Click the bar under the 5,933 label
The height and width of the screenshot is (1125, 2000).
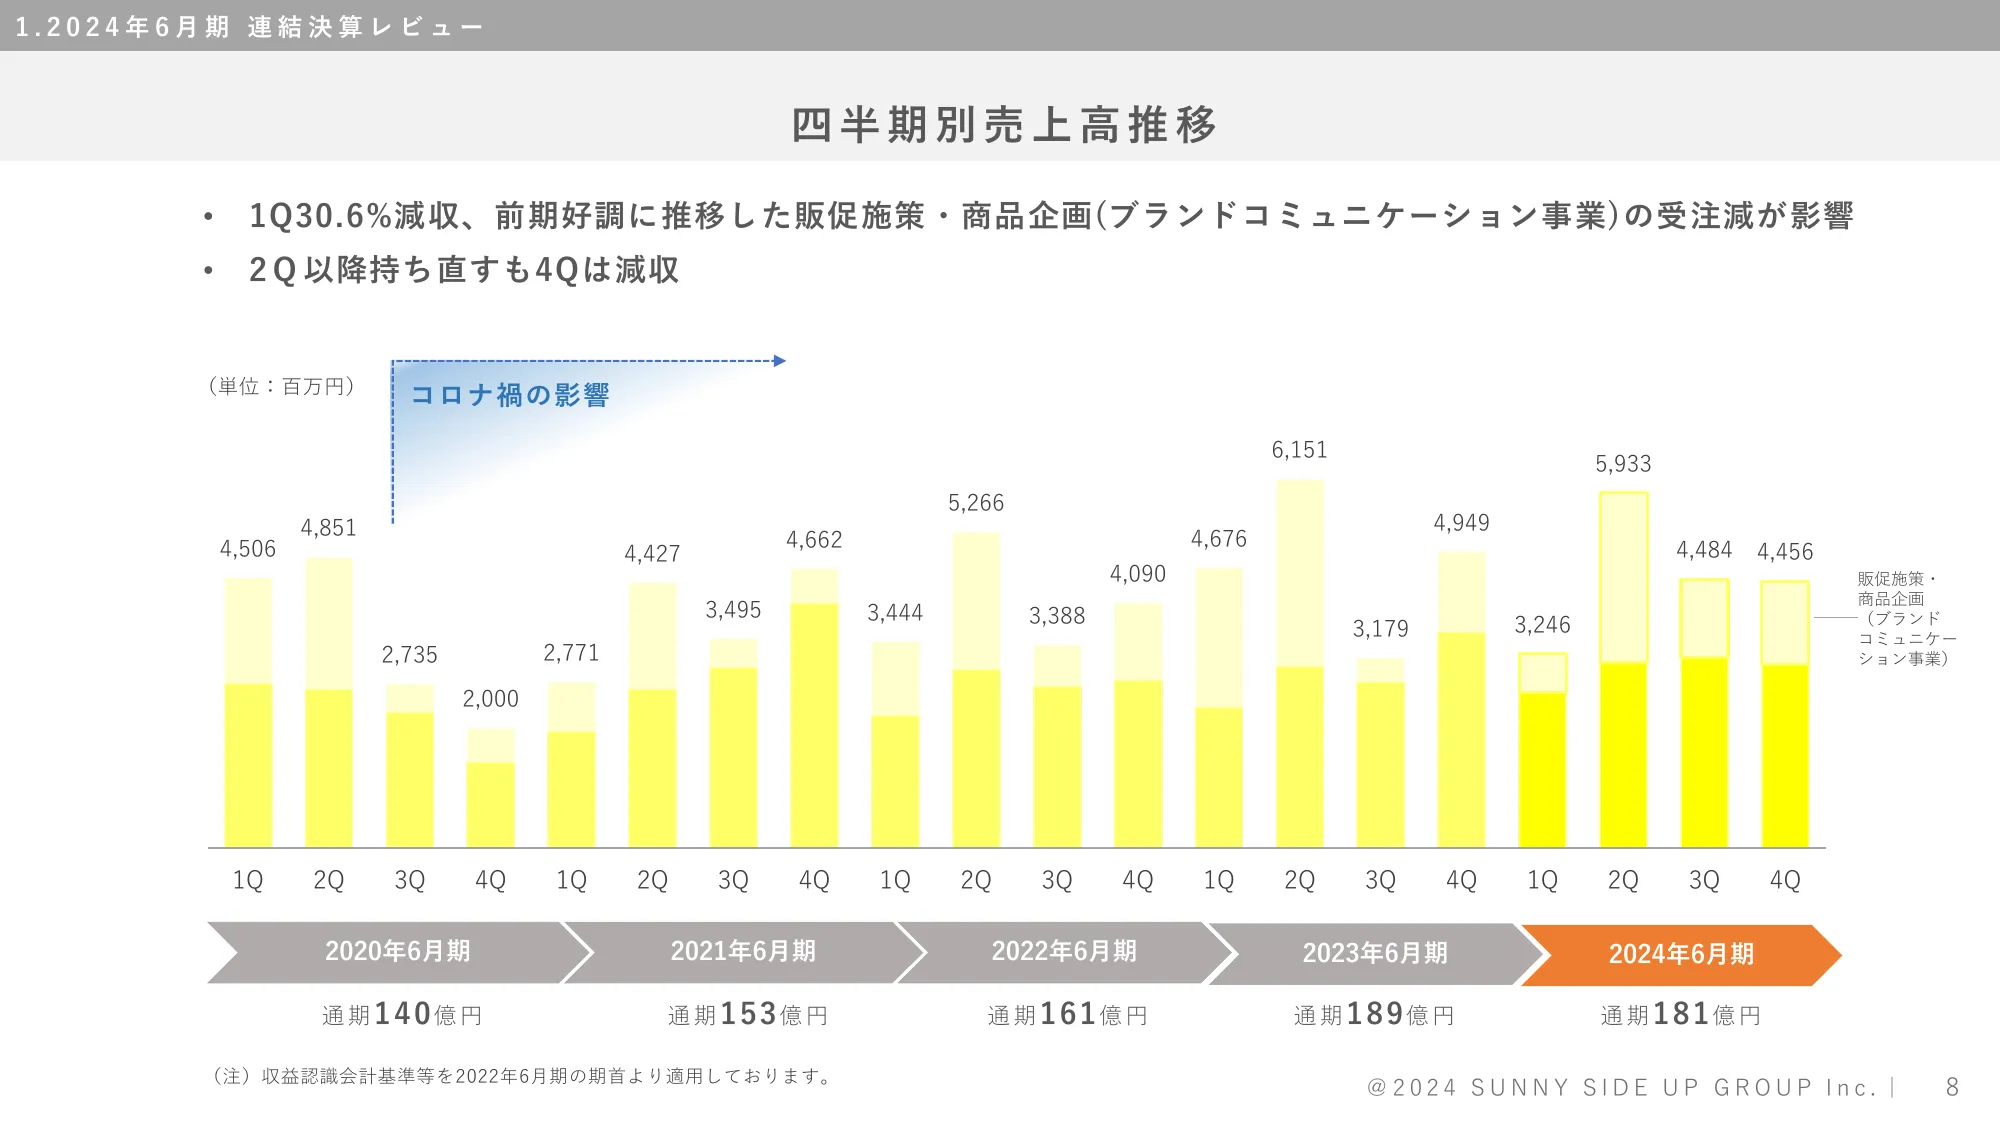[x=1624, y=670]
